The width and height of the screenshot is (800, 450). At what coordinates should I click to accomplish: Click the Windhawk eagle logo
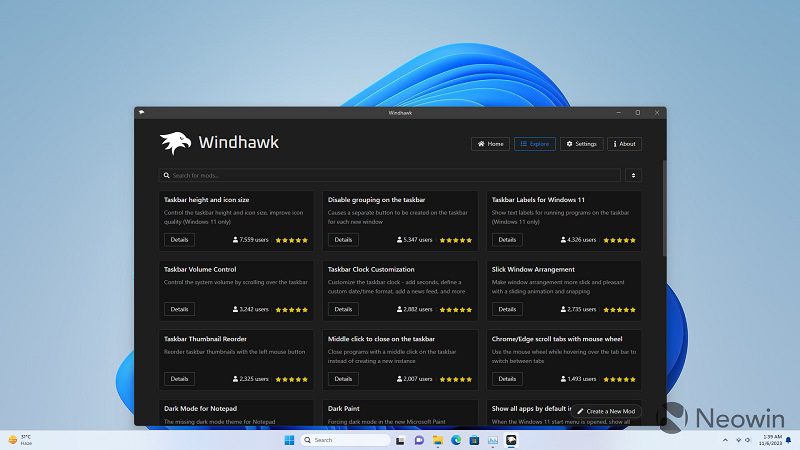pos(175,143)
